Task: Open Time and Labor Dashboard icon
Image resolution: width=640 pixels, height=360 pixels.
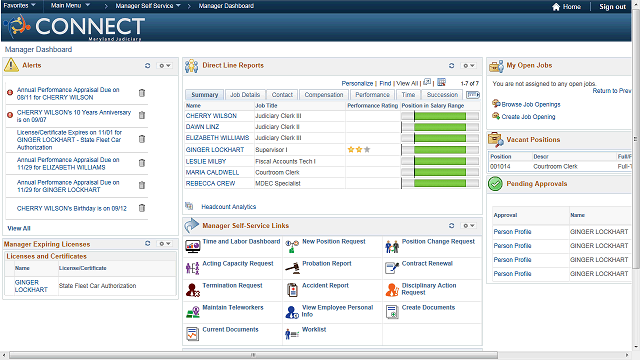Action: click(x=192, y=247)
